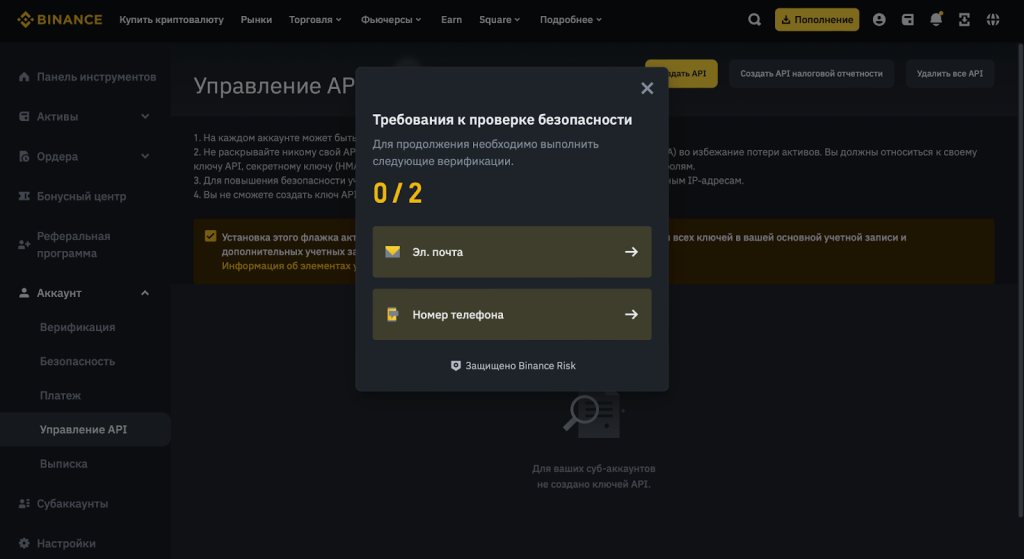Click Удалить все API button

coord(950,74)
